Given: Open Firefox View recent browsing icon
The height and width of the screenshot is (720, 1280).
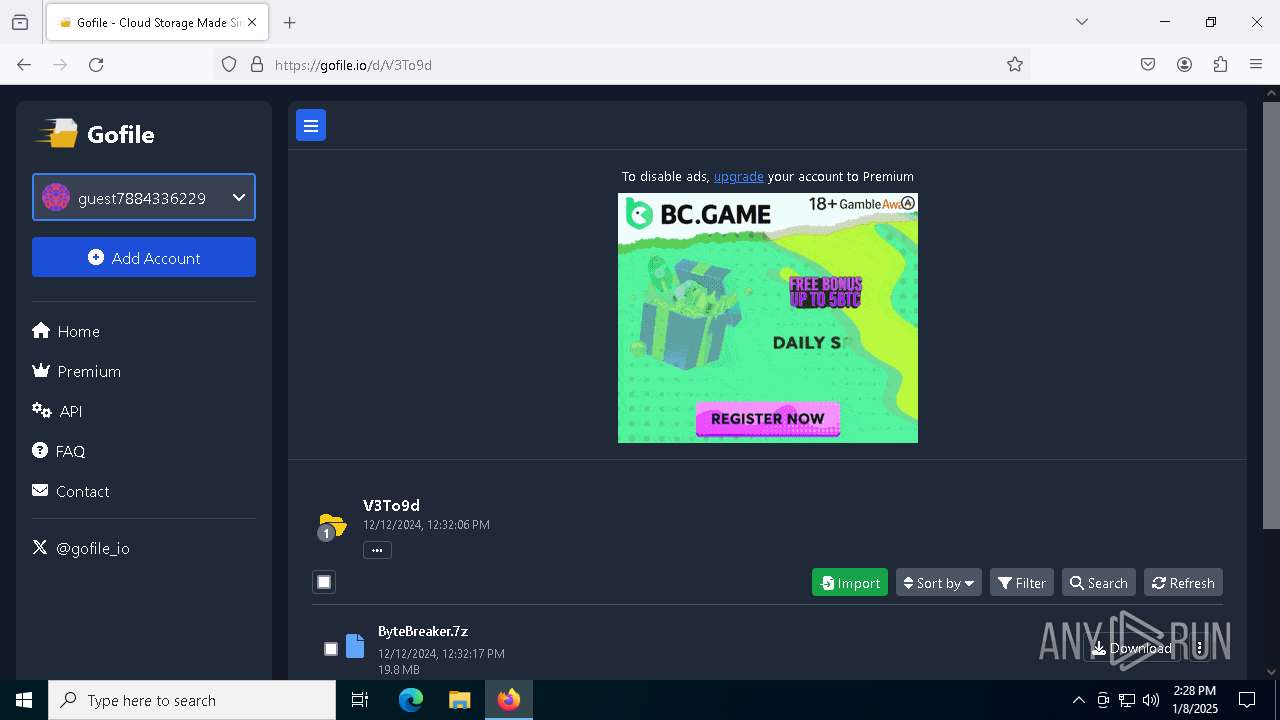Looking at the screenshot, I should tap(20, 22).
